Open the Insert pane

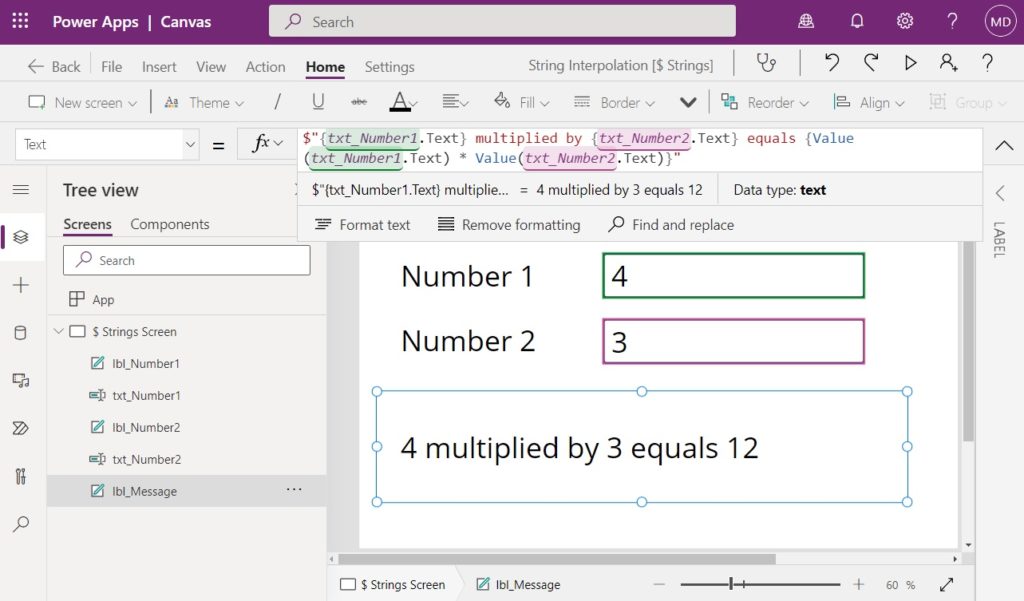22,287
